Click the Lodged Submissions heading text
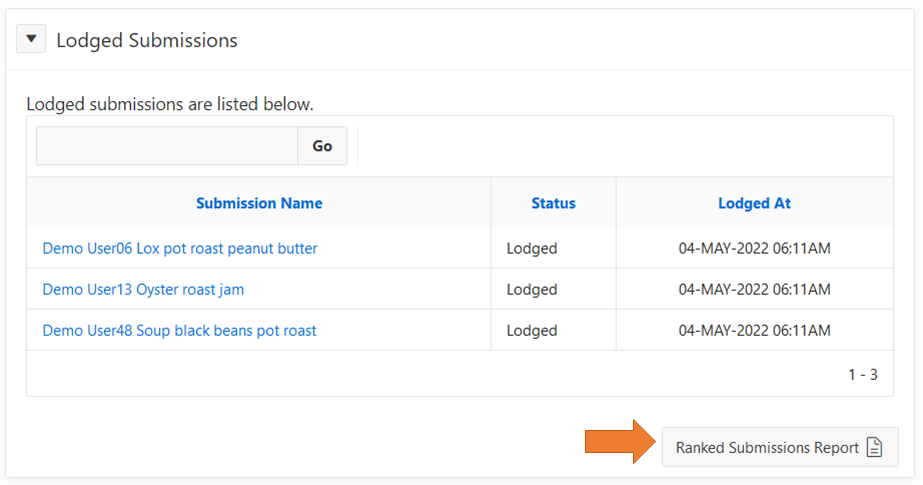The width and height of the screenshot is (923, 485). [147, 40]
